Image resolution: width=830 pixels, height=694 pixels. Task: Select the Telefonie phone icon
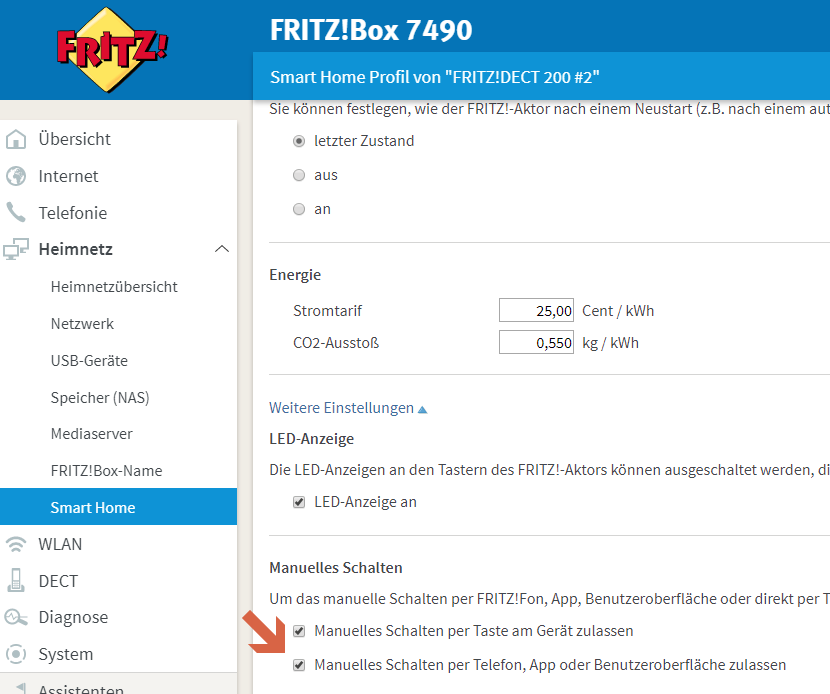(16, 213)
